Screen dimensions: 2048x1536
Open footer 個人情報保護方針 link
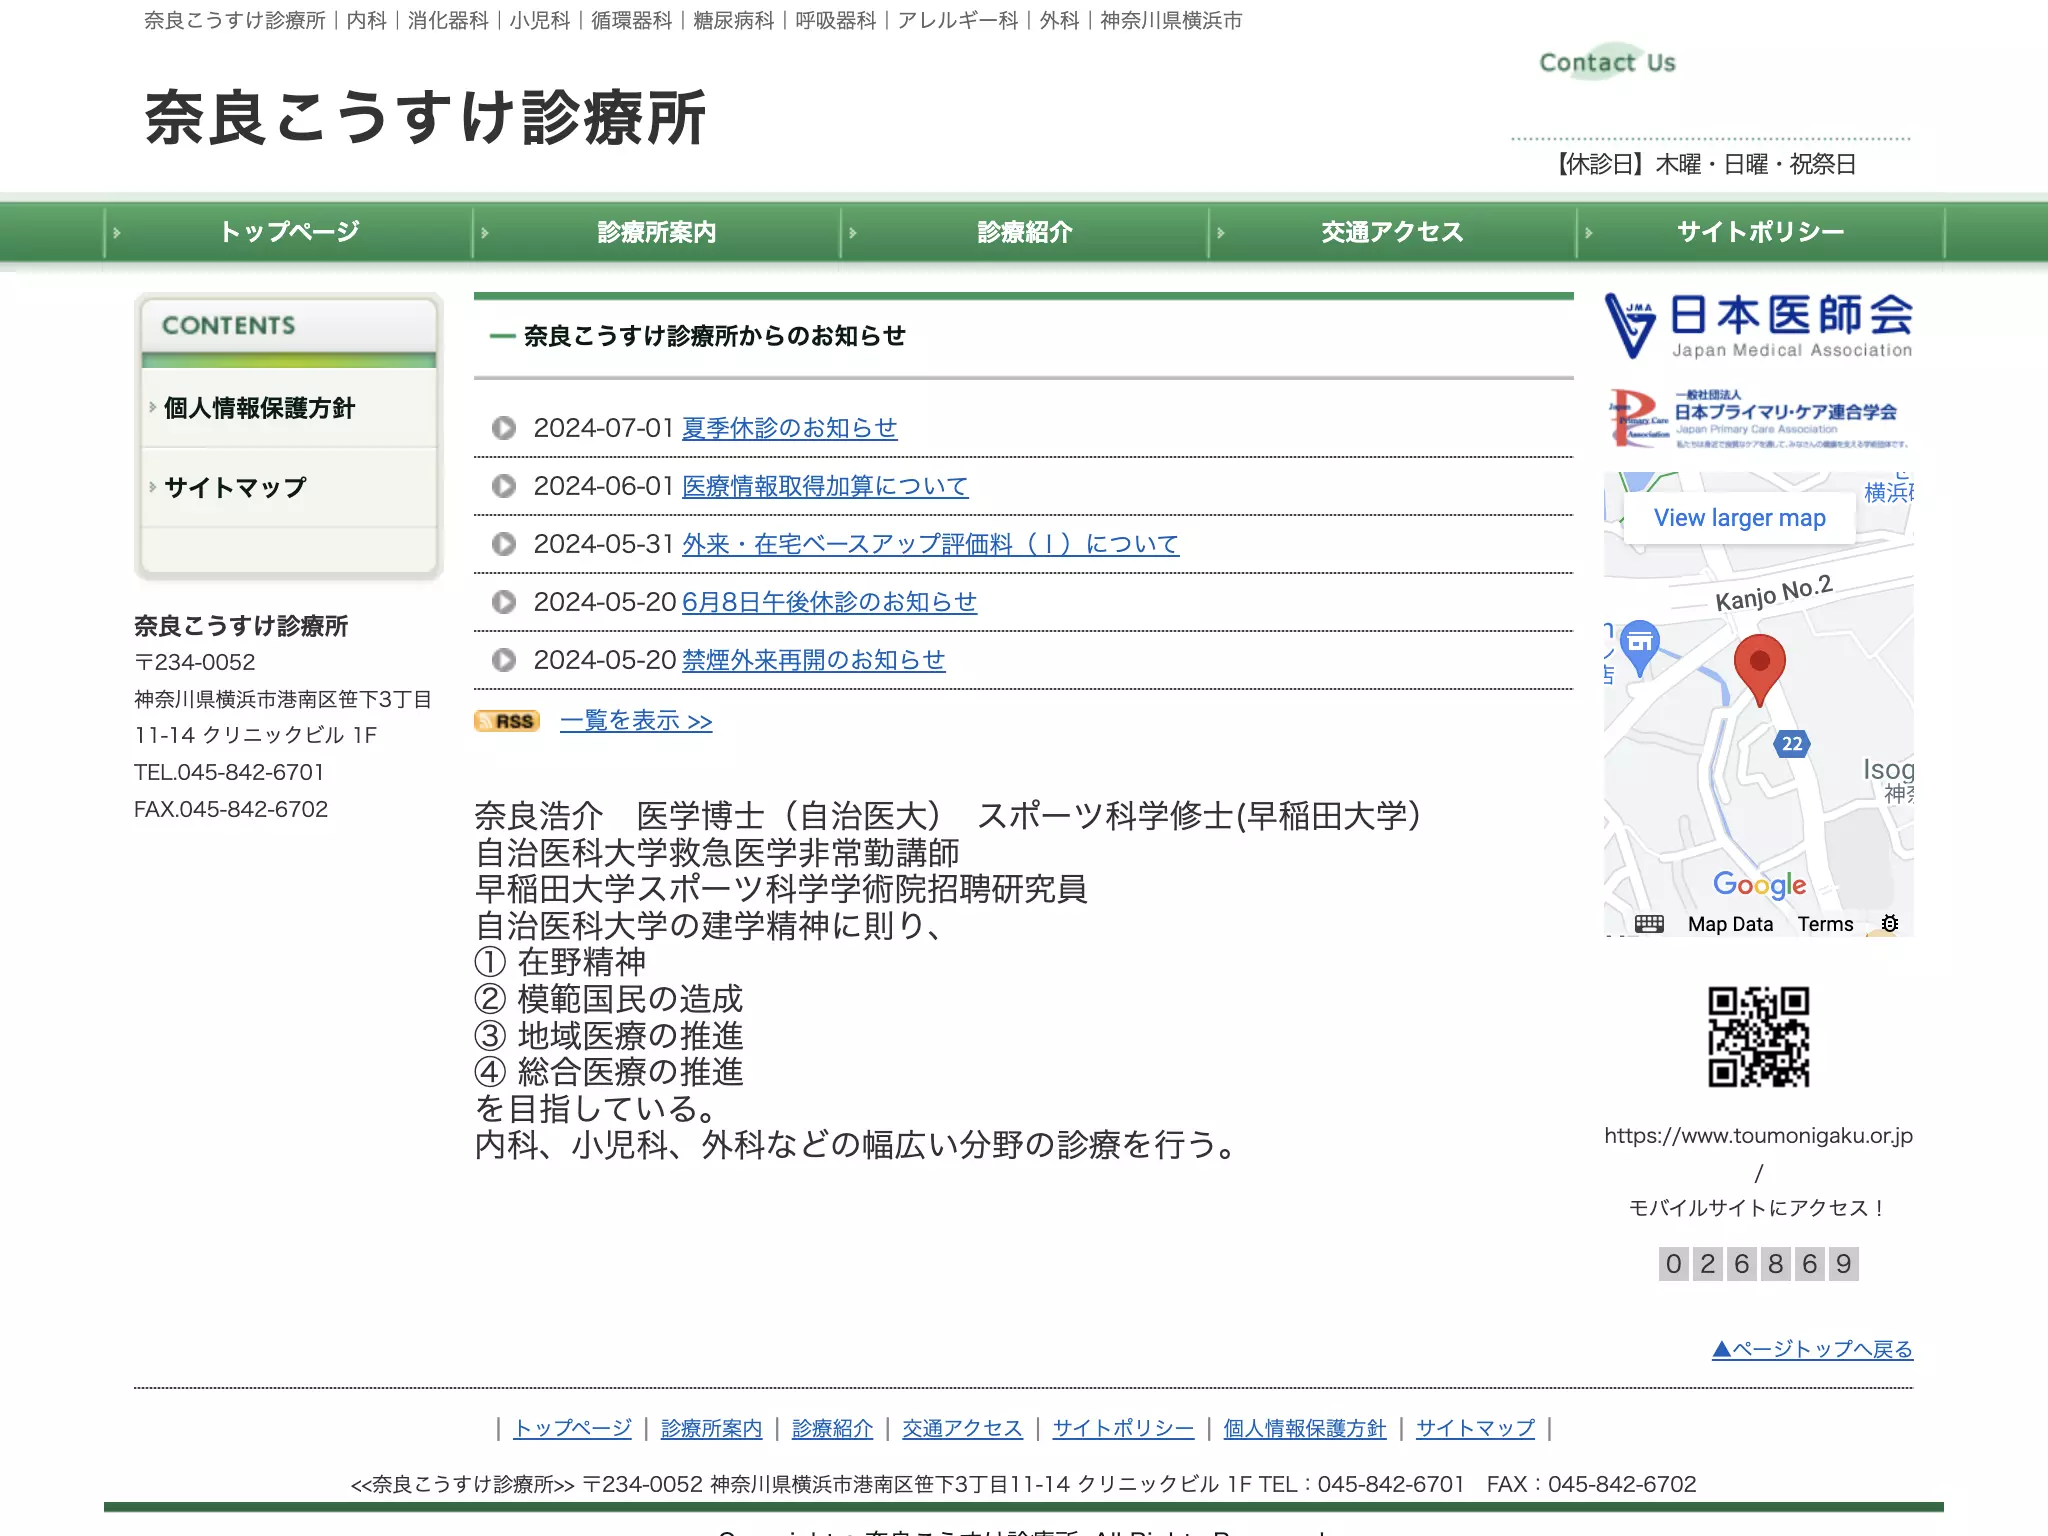point(1304,1428)
